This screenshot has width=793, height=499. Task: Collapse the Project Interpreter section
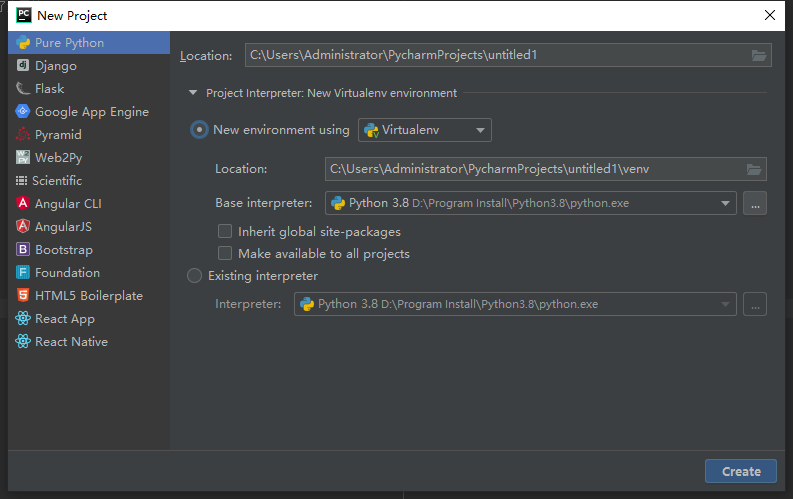pos(193,93)
